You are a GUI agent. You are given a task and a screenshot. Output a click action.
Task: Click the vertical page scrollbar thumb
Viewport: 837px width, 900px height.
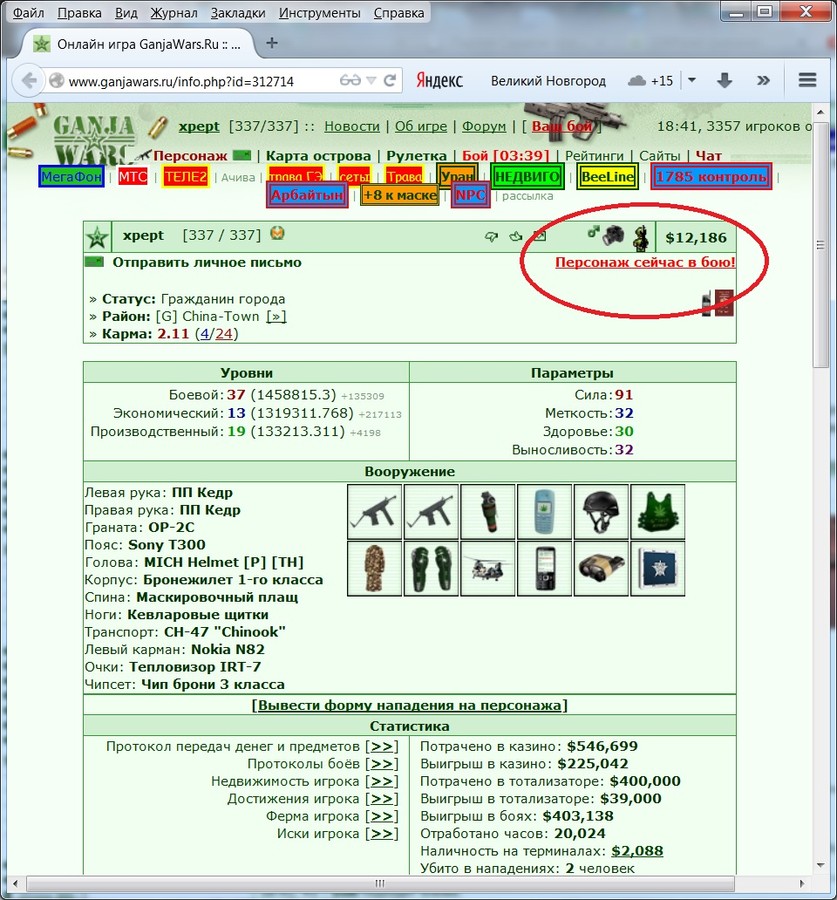pyautogui.click(x=821, y=246)
